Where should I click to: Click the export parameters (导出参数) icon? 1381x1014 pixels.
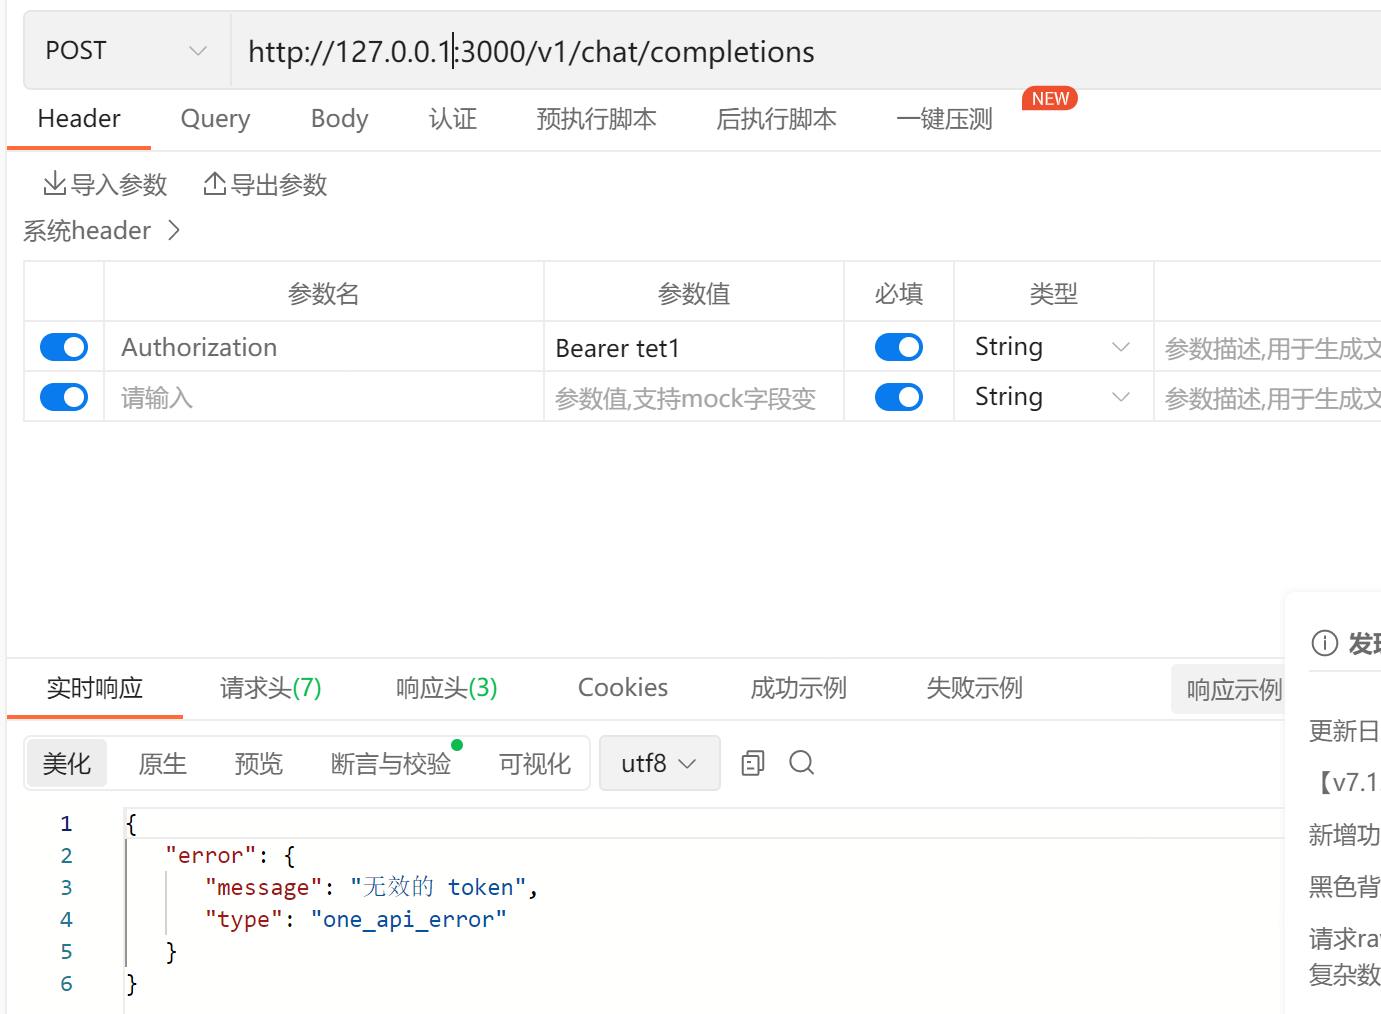[216, 183]
